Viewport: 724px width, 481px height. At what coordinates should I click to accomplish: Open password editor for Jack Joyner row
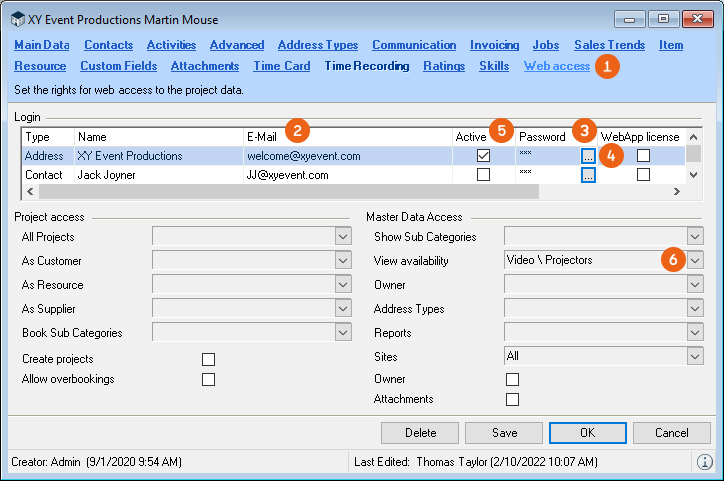pyautogui.click(x=588, y=175)
